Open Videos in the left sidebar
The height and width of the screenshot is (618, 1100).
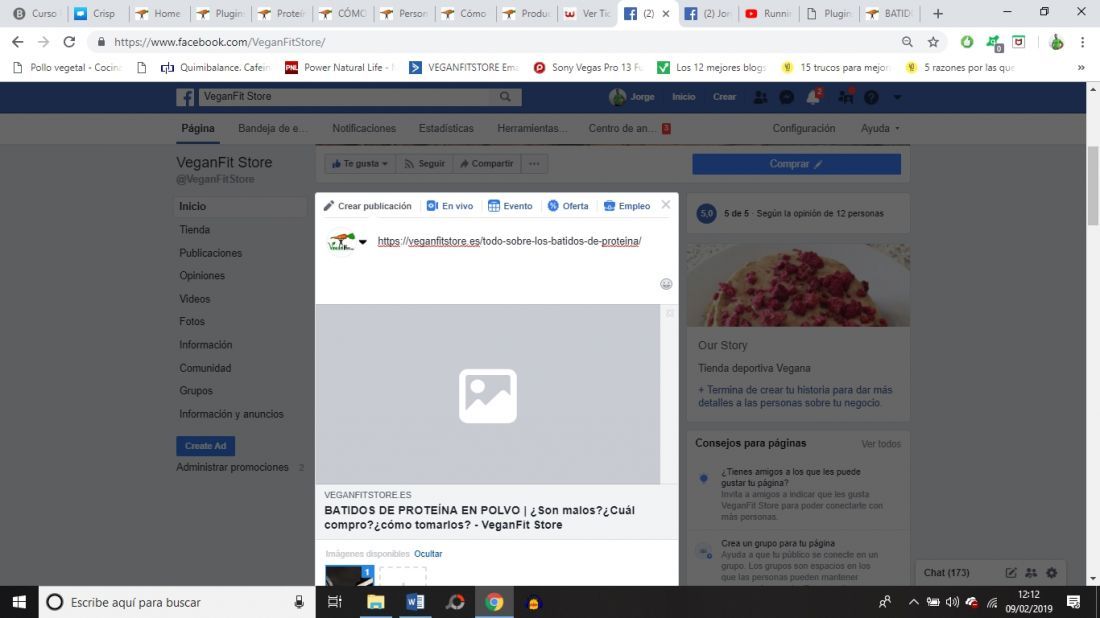[x=194, y=299]
